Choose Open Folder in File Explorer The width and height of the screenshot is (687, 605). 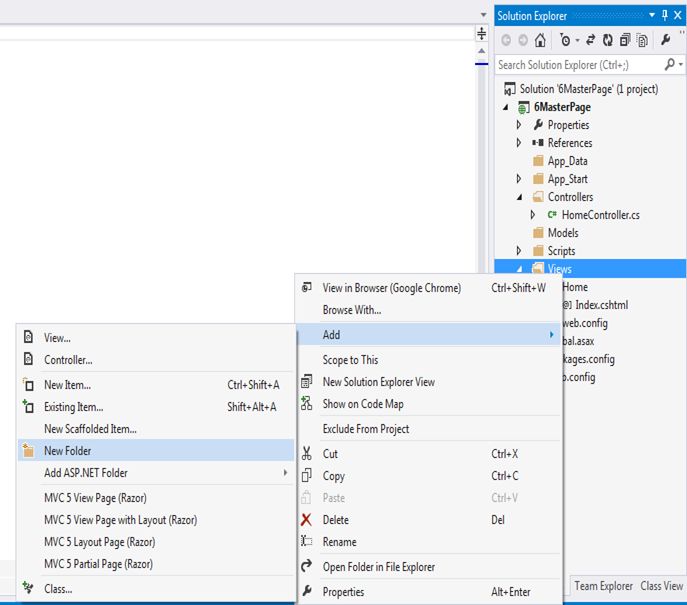pos(428,566)
